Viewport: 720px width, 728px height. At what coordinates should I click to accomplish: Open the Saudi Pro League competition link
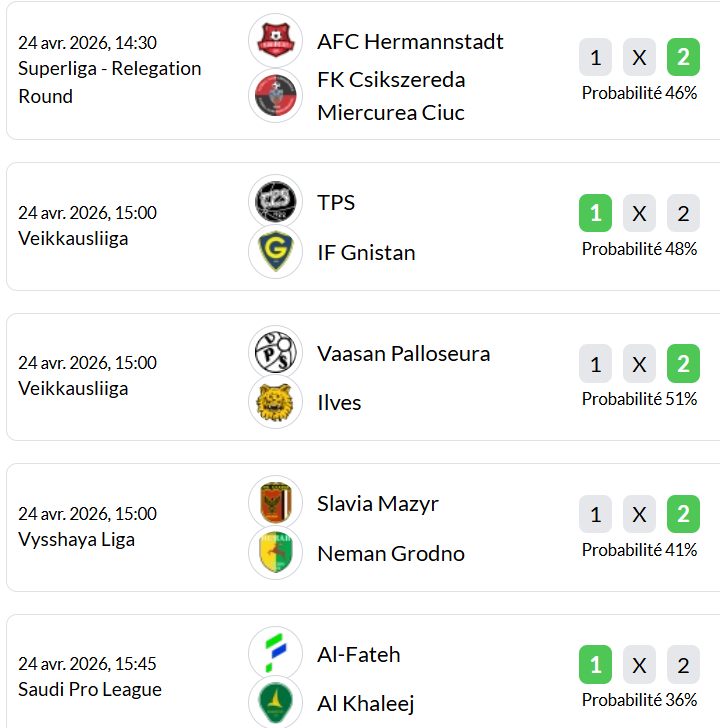(90, 689)
